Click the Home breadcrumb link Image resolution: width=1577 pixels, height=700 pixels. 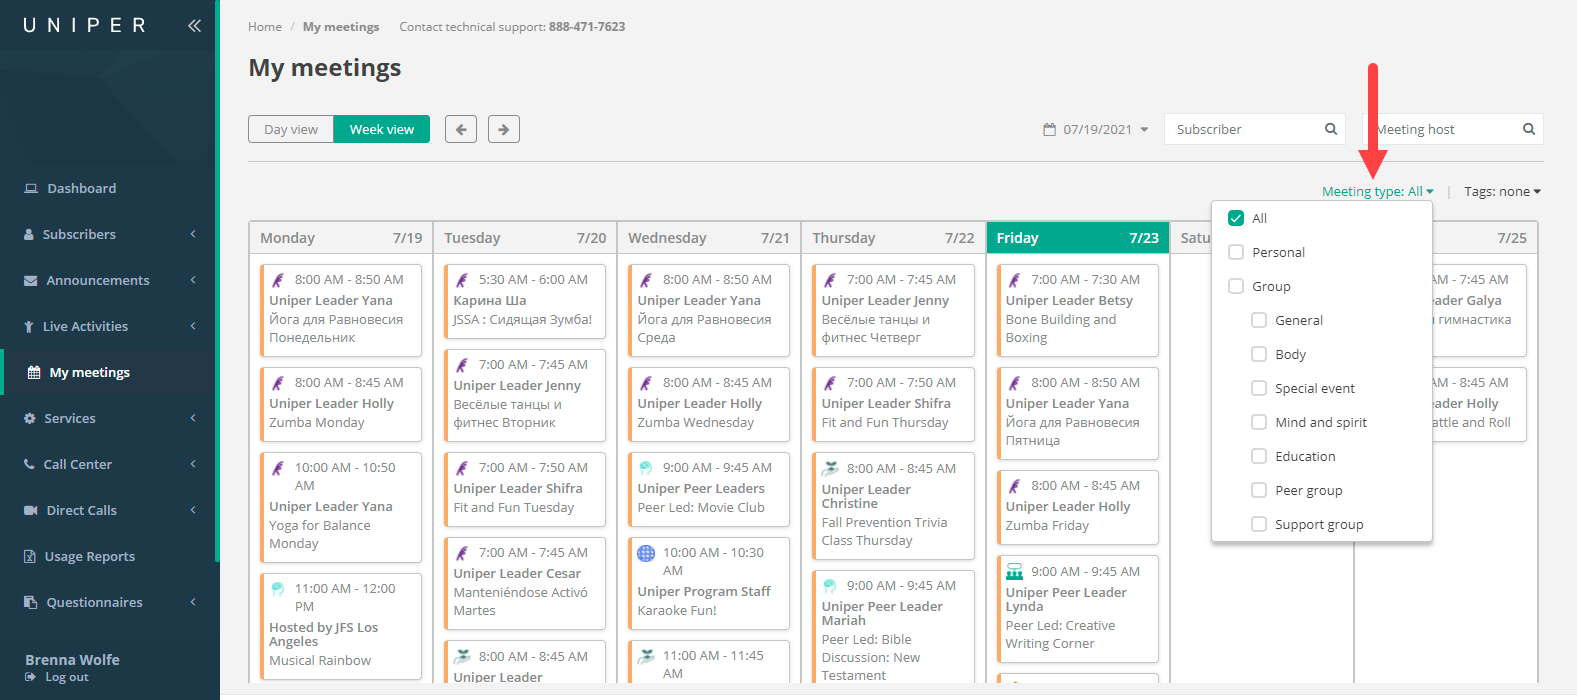(265, 27)
